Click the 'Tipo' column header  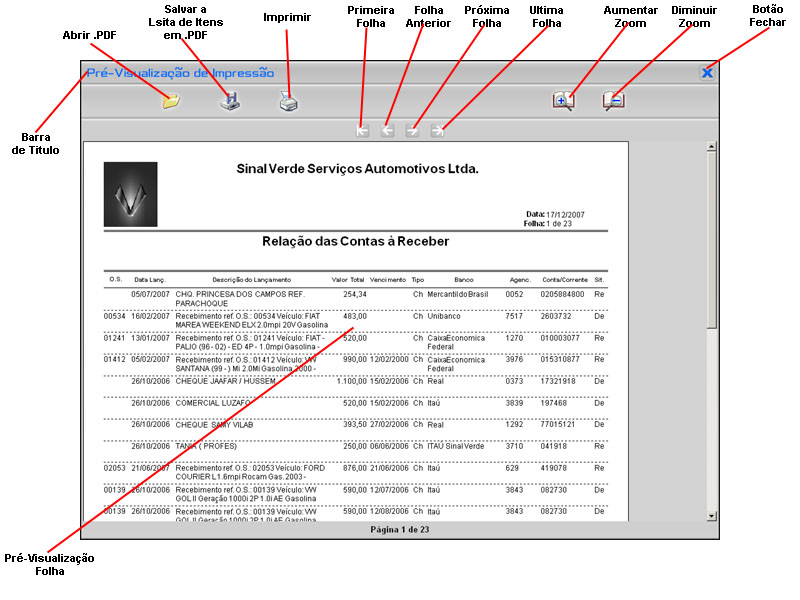coord(418,280)
